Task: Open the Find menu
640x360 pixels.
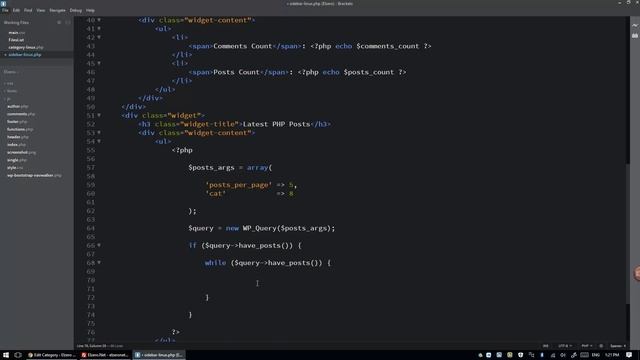Action: coord(28,10)
